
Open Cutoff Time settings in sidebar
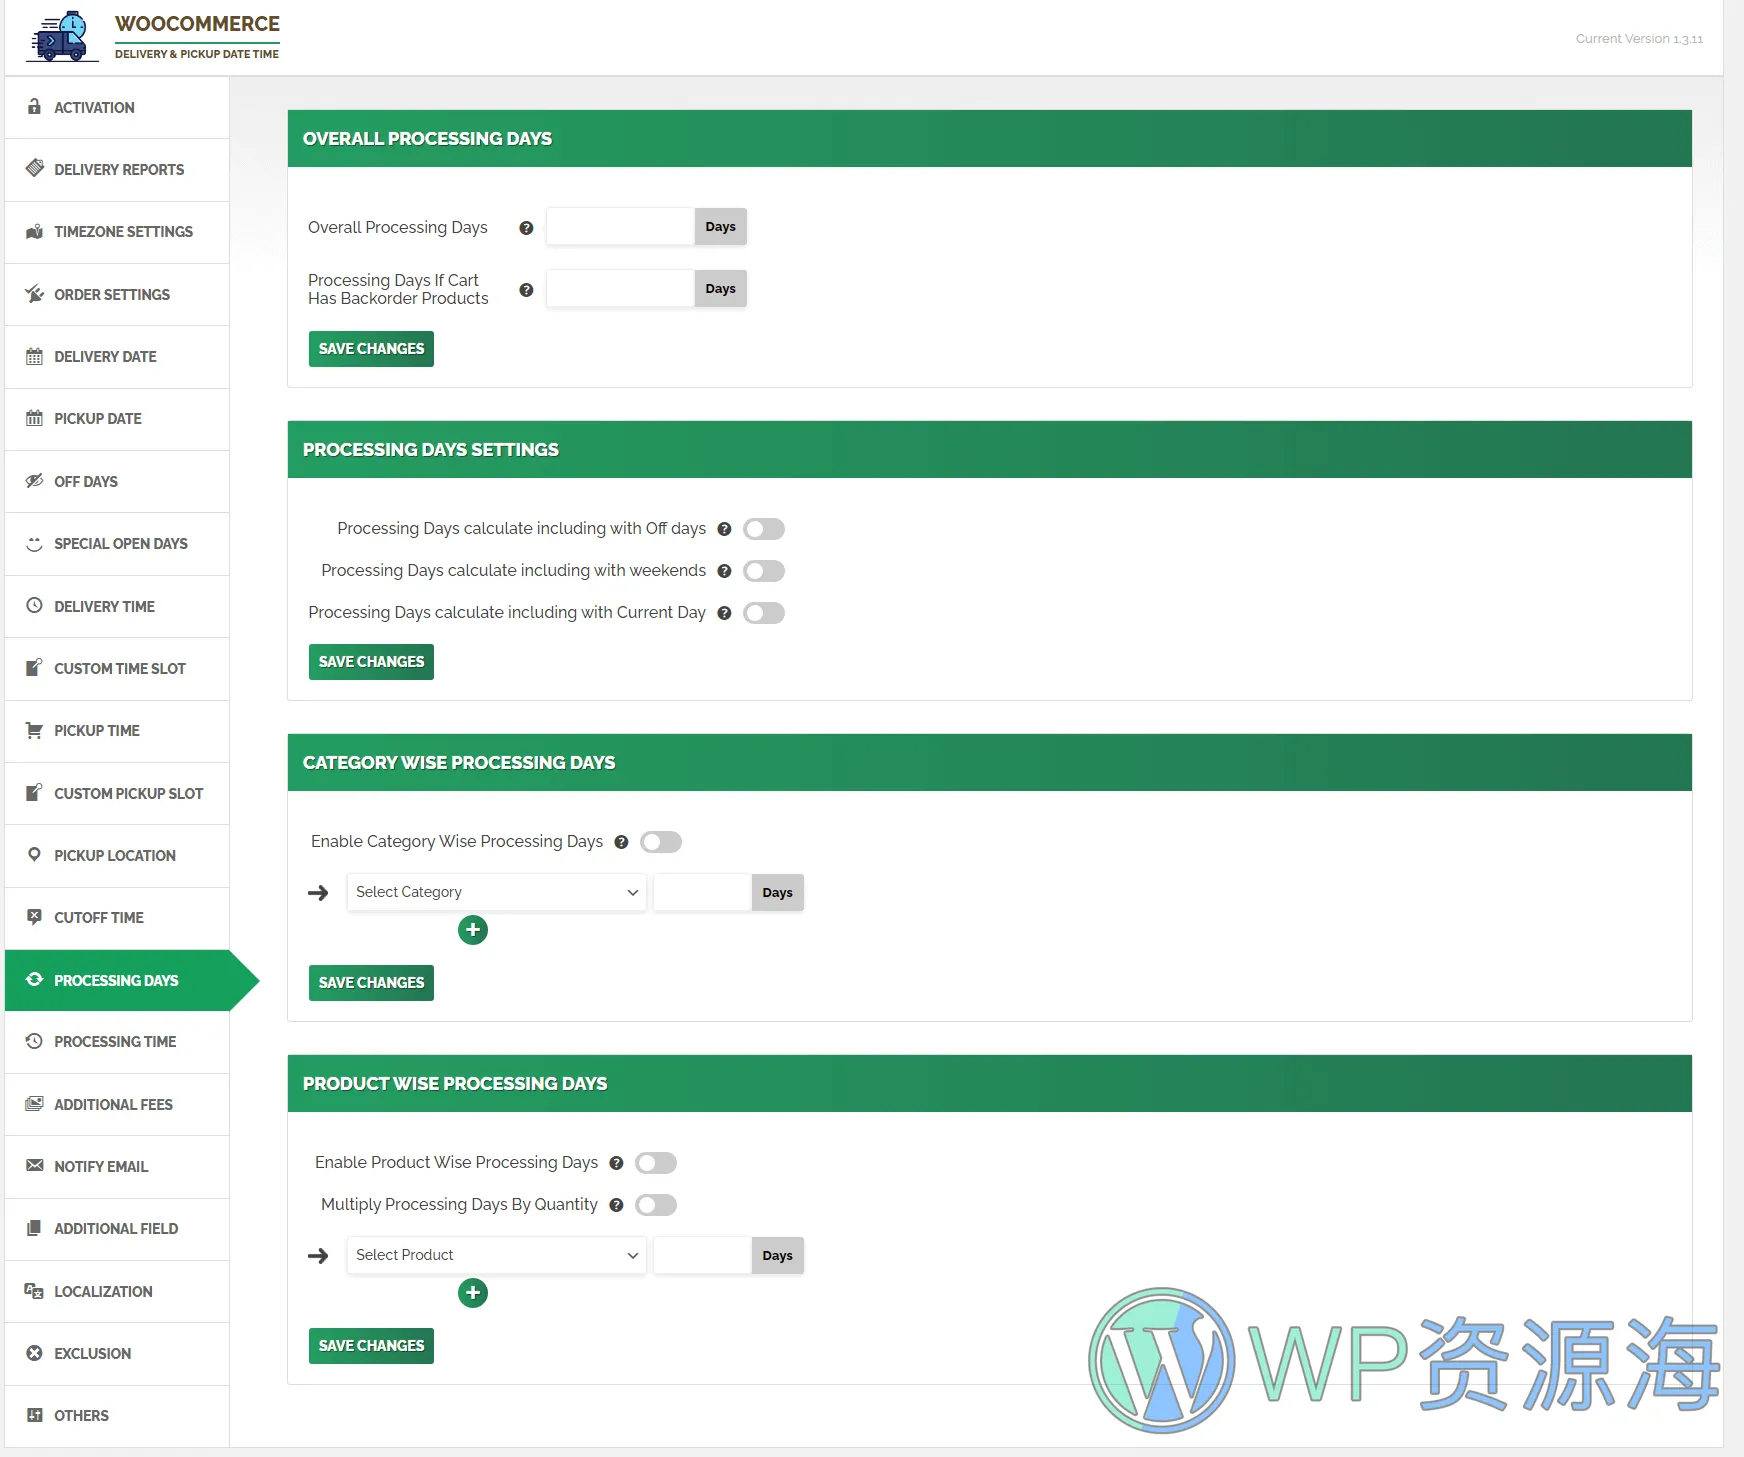pyautogui.click(x=99, y=918)
